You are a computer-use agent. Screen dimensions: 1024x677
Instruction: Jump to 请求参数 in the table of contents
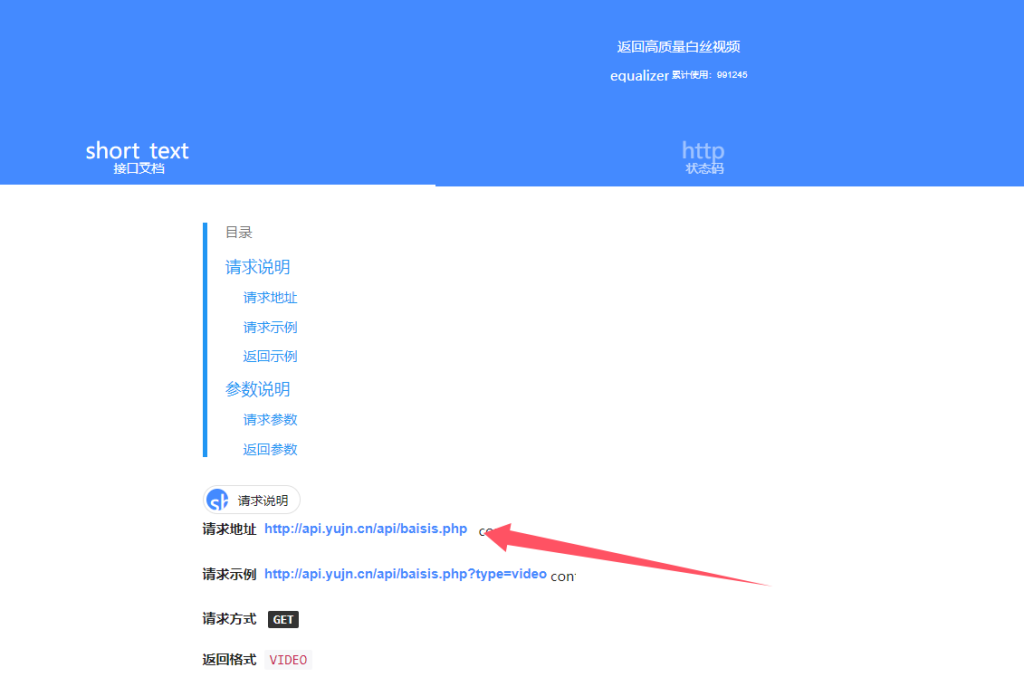[270, 419]
